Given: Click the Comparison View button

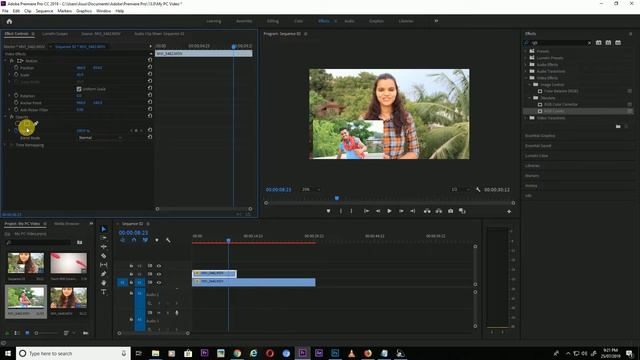Looking at the screenshot, I should [x=462, y=211].
